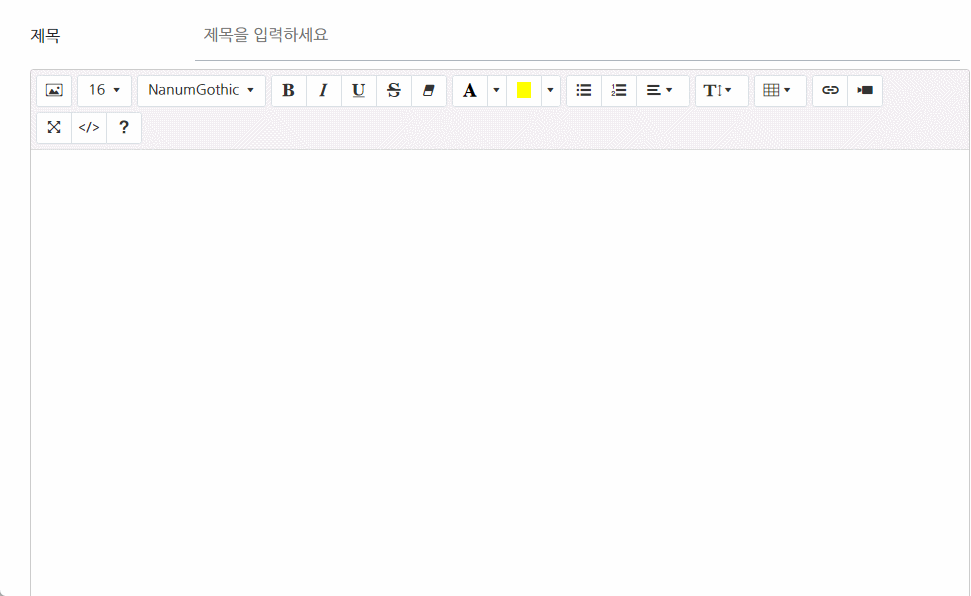
Task: Toggle fullscreen editor mode
Action: [54, 128]
